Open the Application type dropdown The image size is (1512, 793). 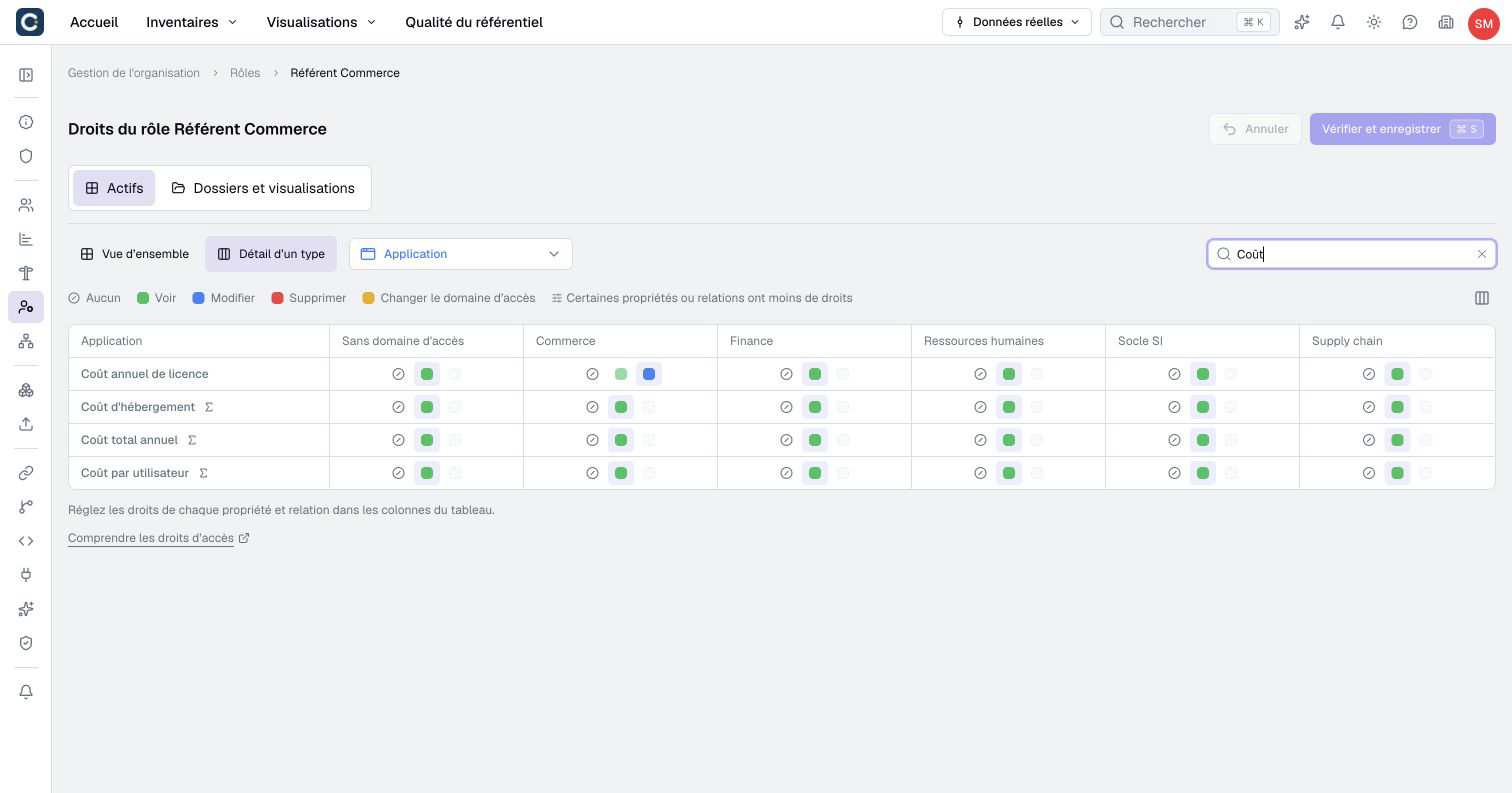click(x=461, y=254)
